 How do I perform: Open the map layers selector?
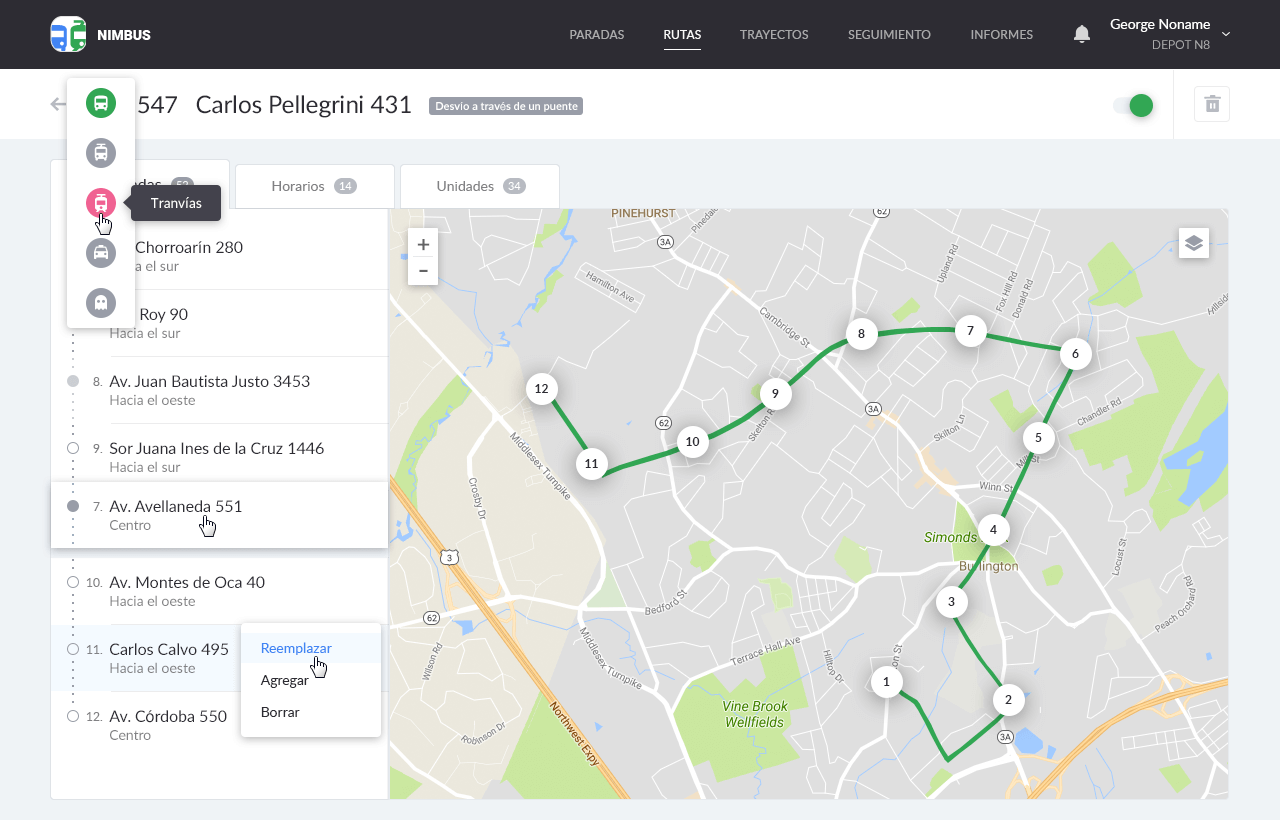click(x=1193, y=243)
